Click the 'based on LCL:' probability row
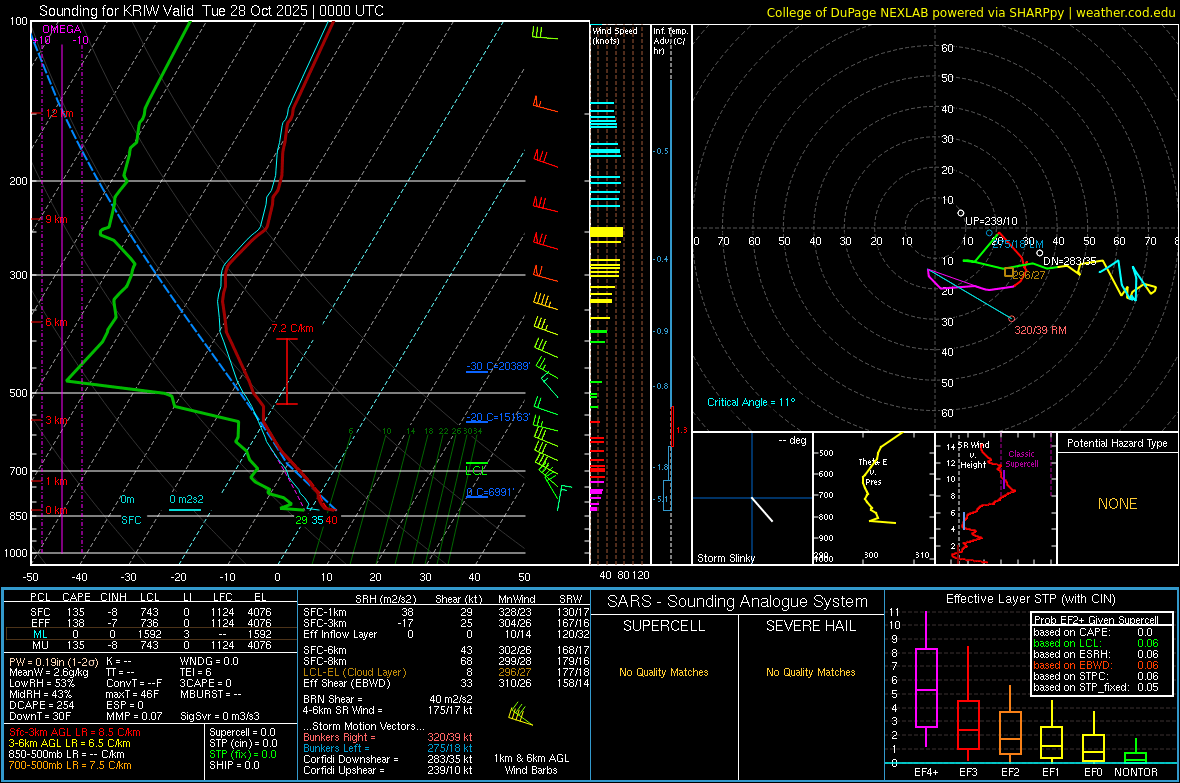The image size is (1180, 783). (x=1096, y=643)
